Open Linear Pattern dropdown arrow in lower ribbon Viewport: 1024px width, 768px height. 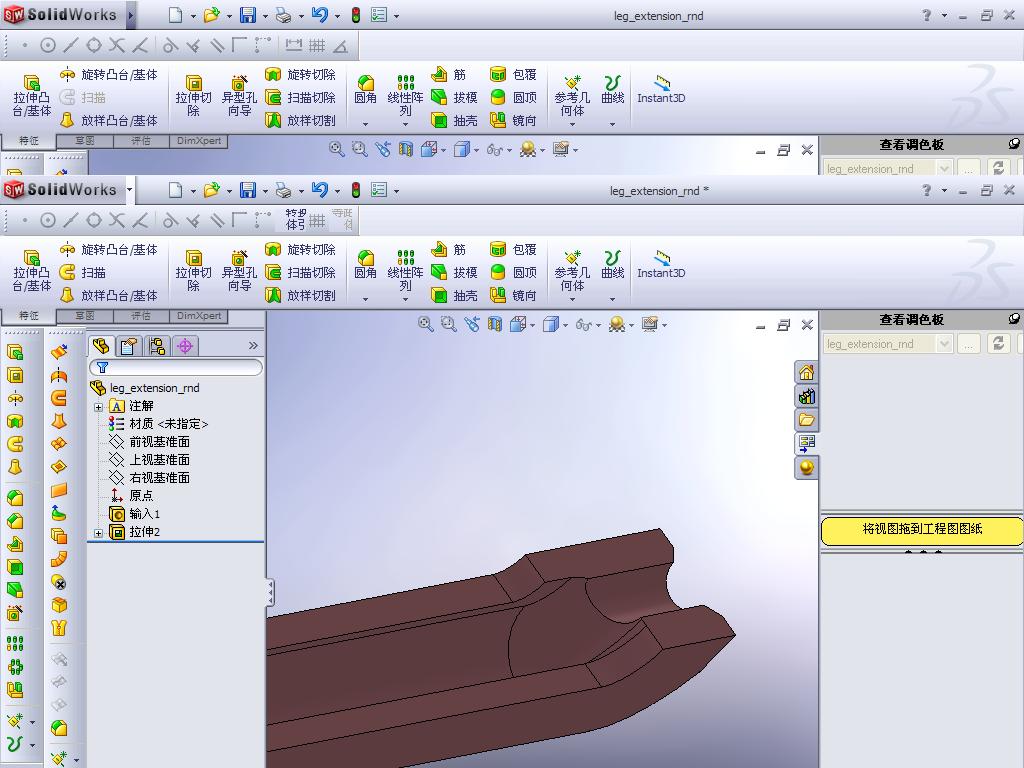tap(406, 299)
